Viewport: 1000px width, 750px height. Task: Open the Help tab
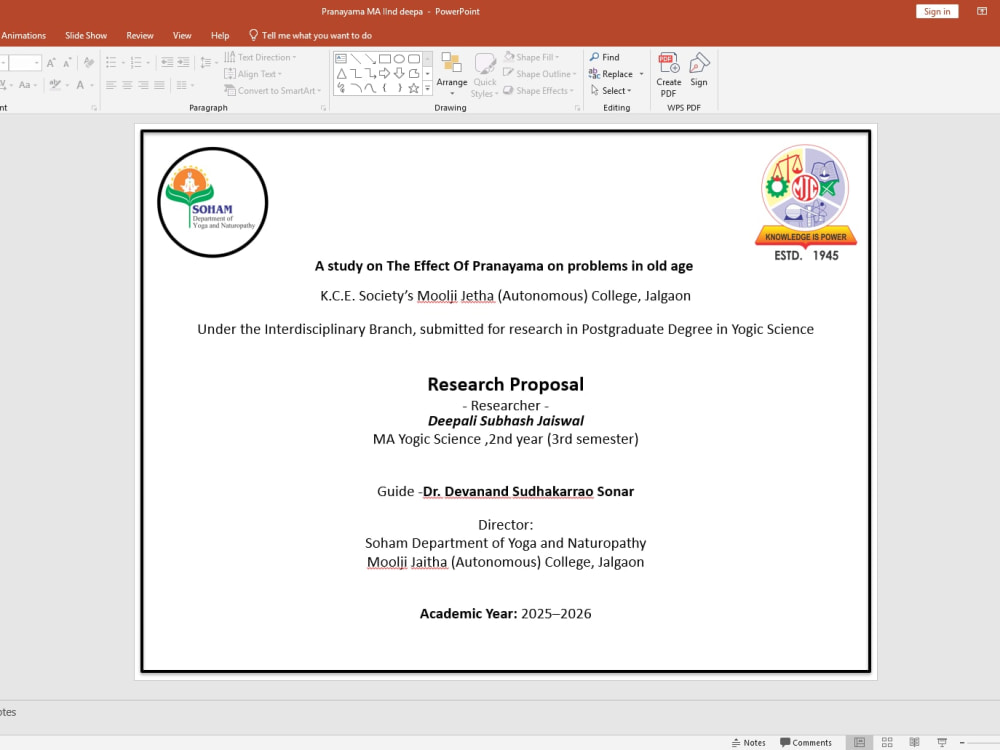pyautogui.click(x=220, y=36)
